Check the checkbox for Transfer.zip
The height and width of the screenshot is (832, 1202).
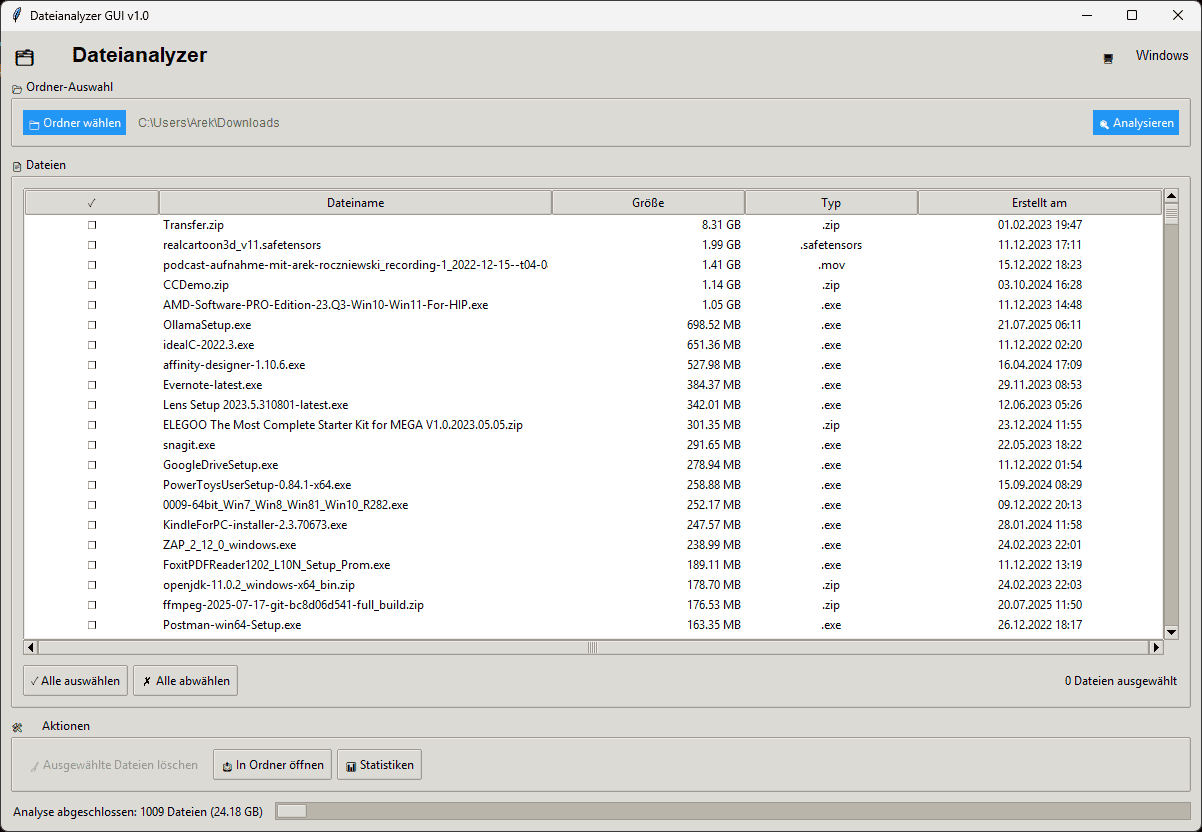[92, 224]
